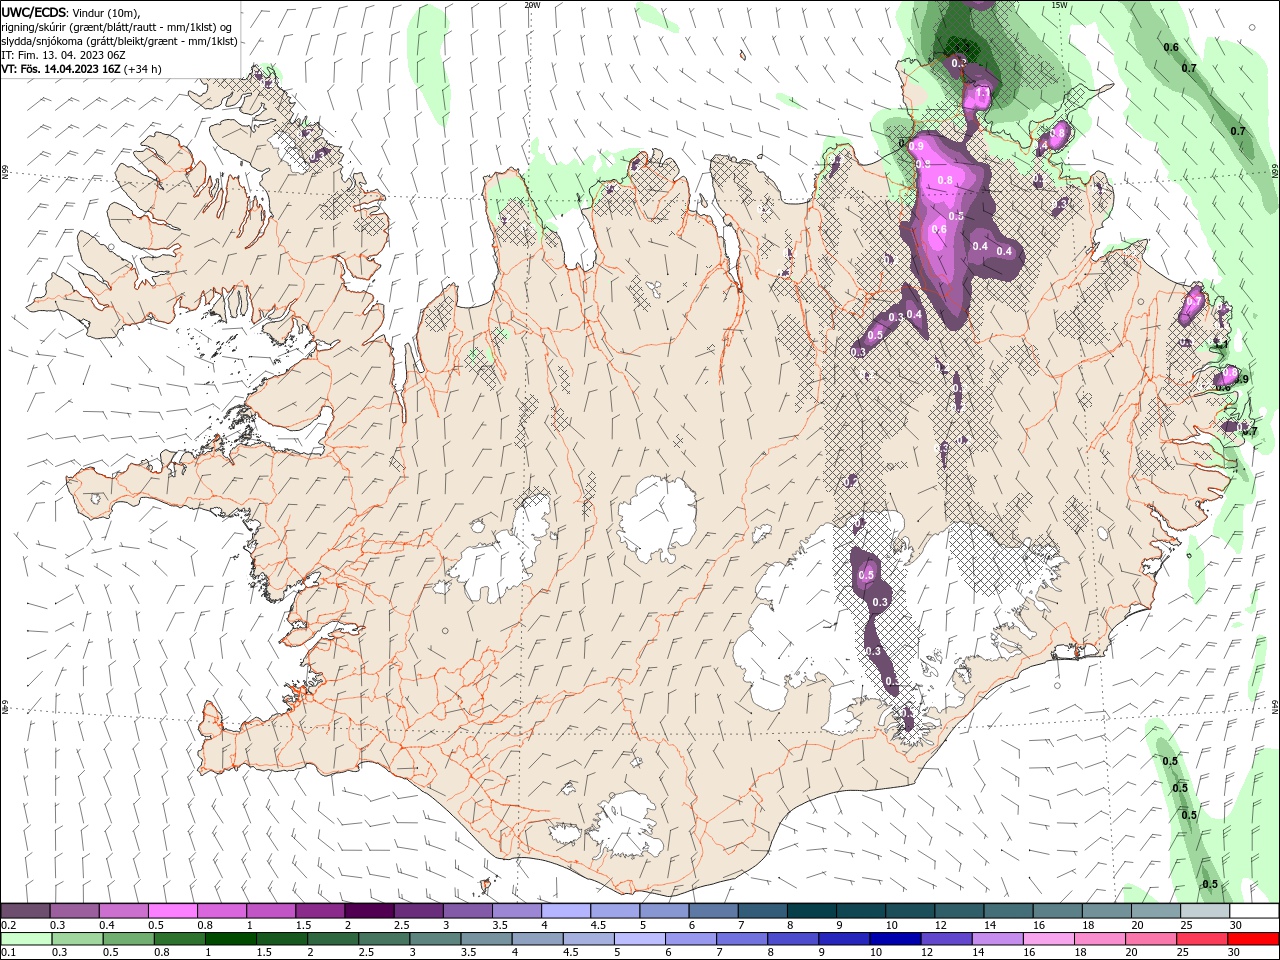
Task: Click the 'UWC/ECDS: Vindur (10m)' title line
Action: click(x=71, y=12)
